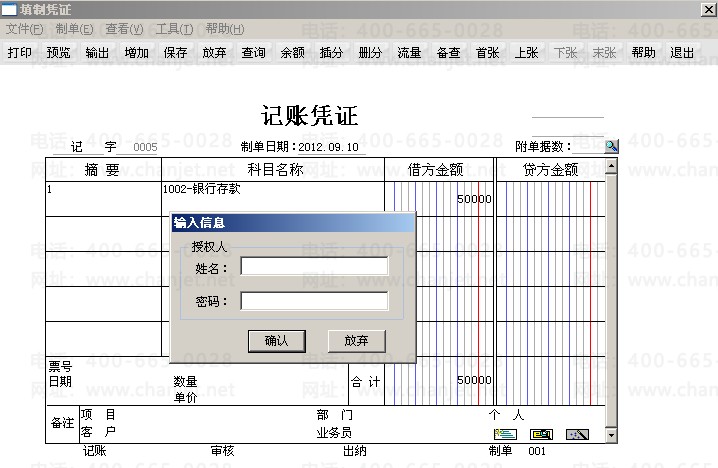718x468 pixels.
Task: Close the 填制凭证 window
Action: click(708, 9)
